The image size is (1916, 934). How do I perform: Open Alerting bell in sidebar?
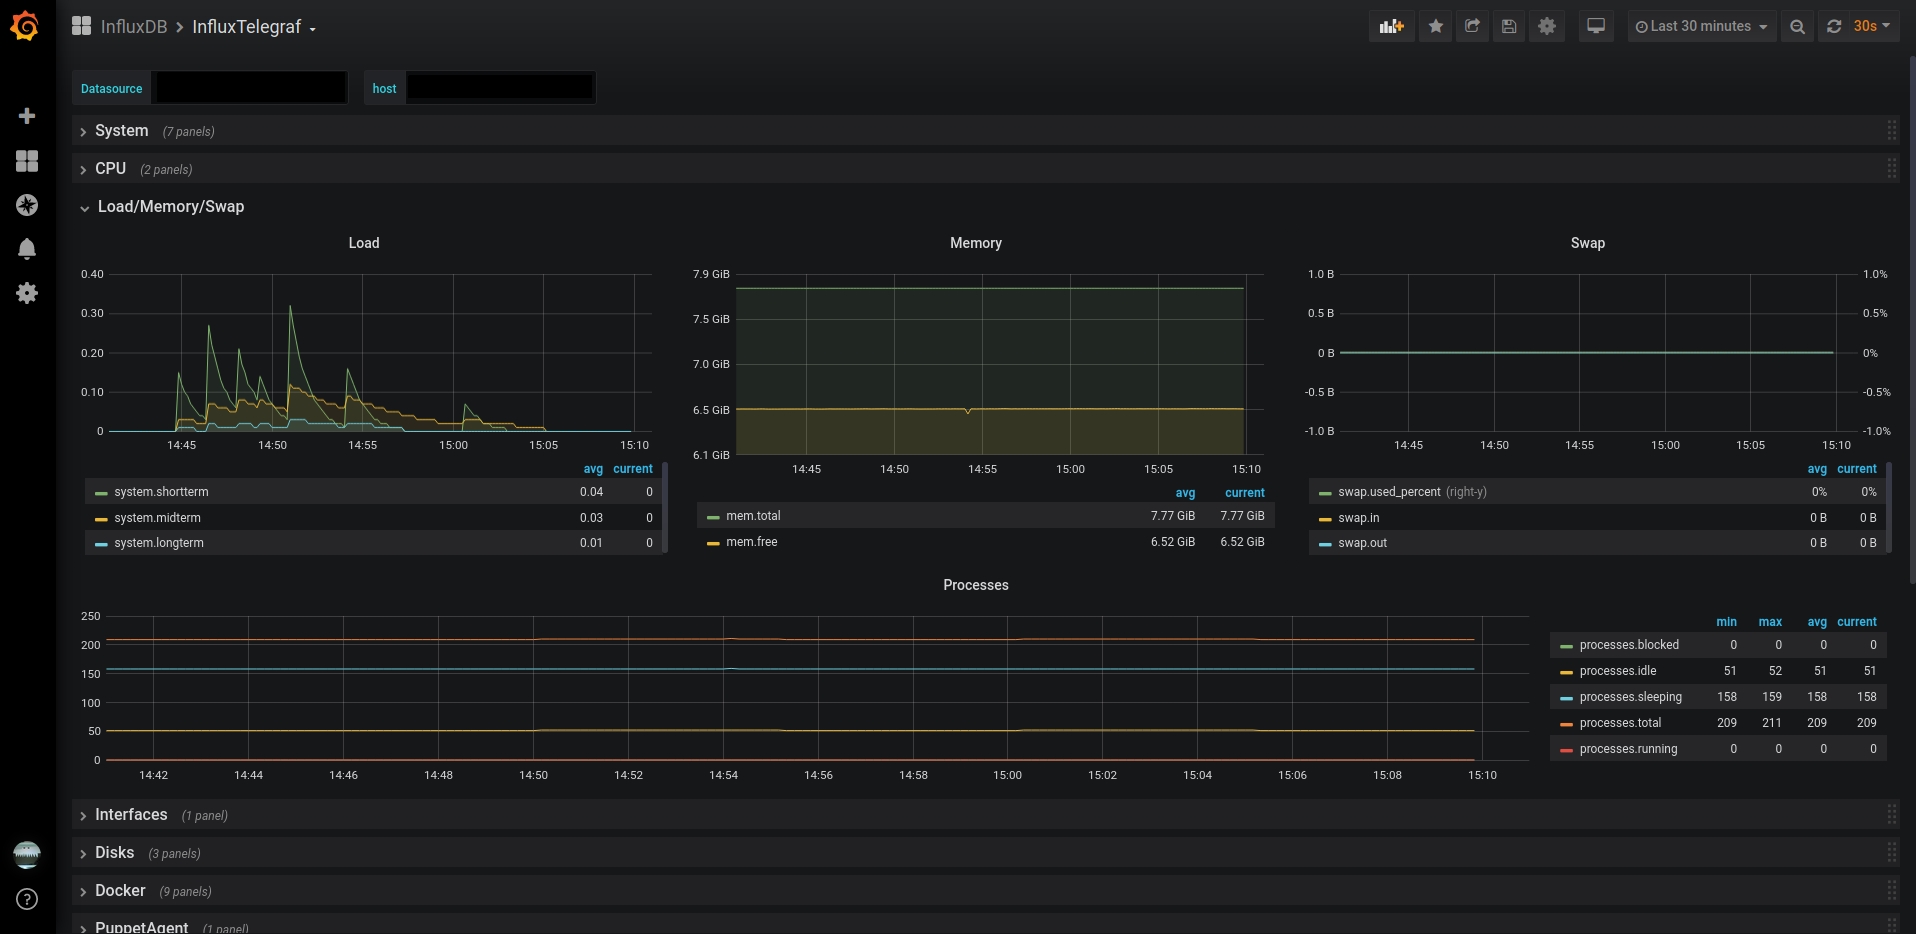[x=27, y=249]
